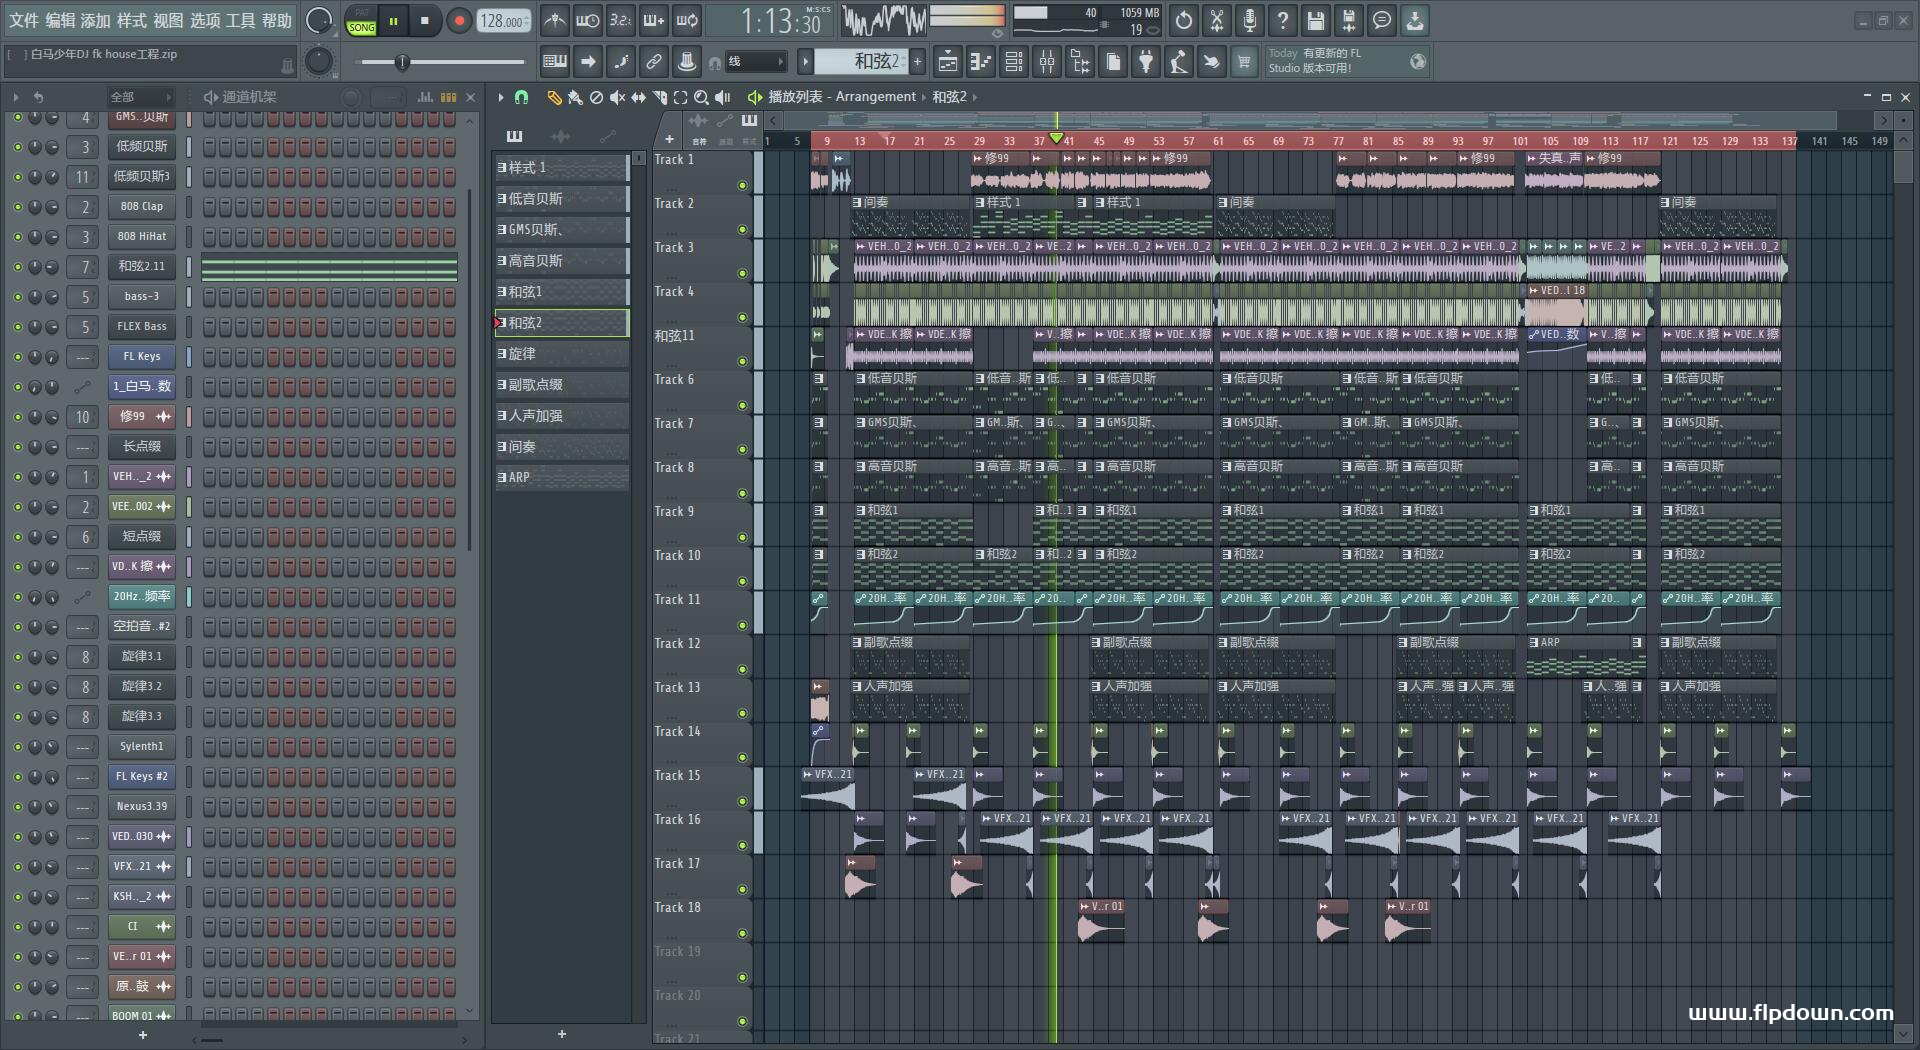Open the tempo tapper icon
Viewport: 1920px width, 1050px height.
coord(1179,62)
